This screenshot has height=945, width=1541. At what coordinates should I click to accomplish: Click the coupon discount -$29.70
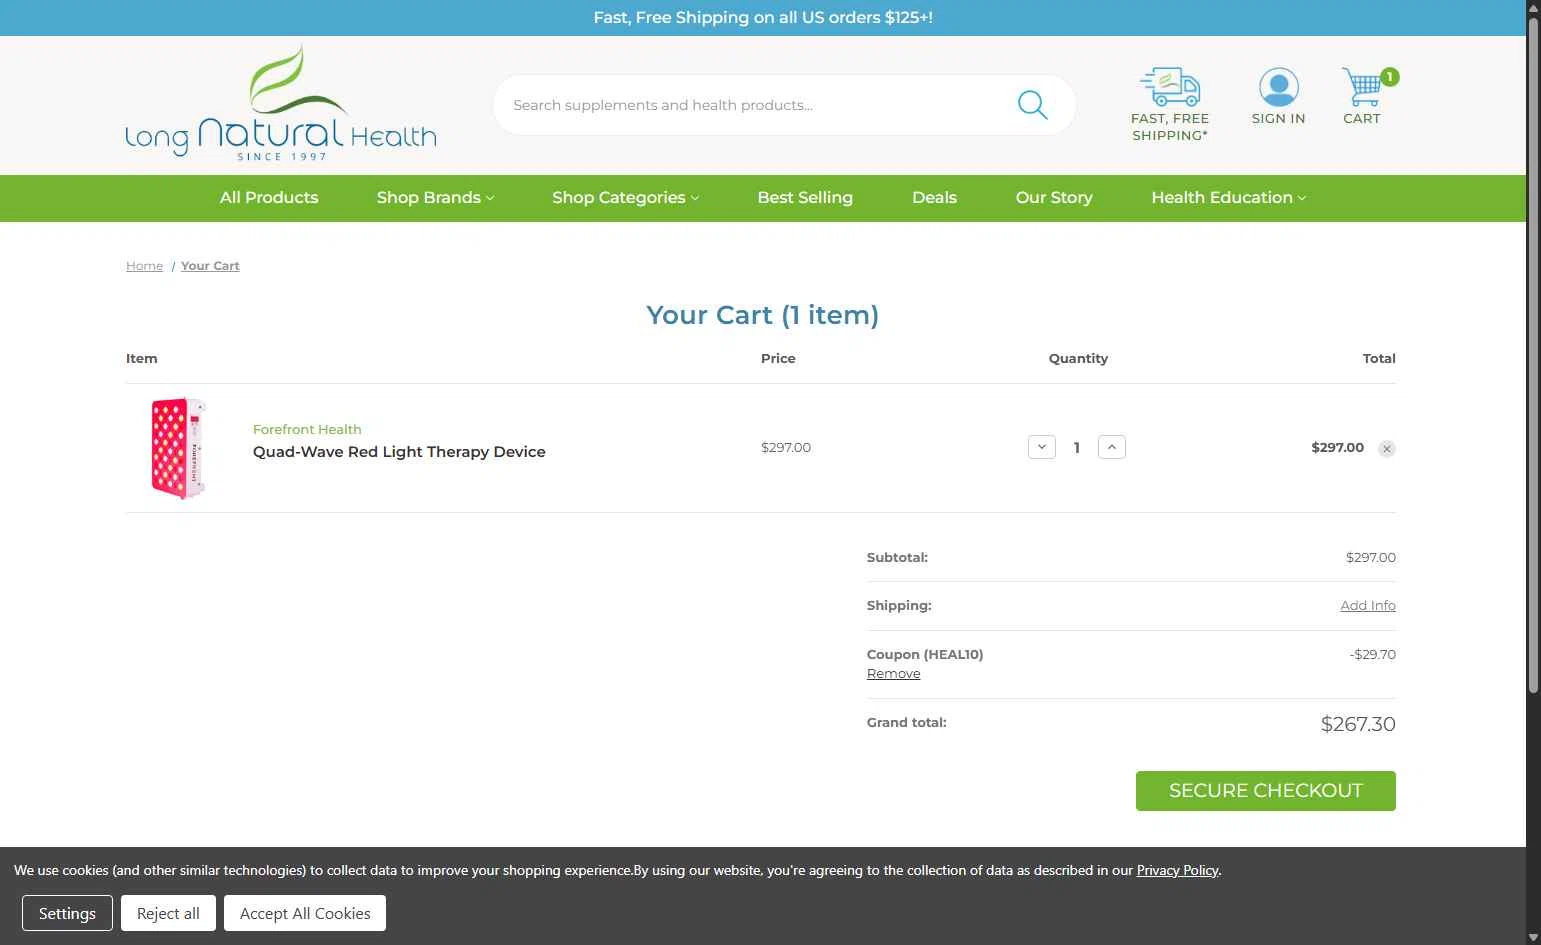[x=1372, y=655]
